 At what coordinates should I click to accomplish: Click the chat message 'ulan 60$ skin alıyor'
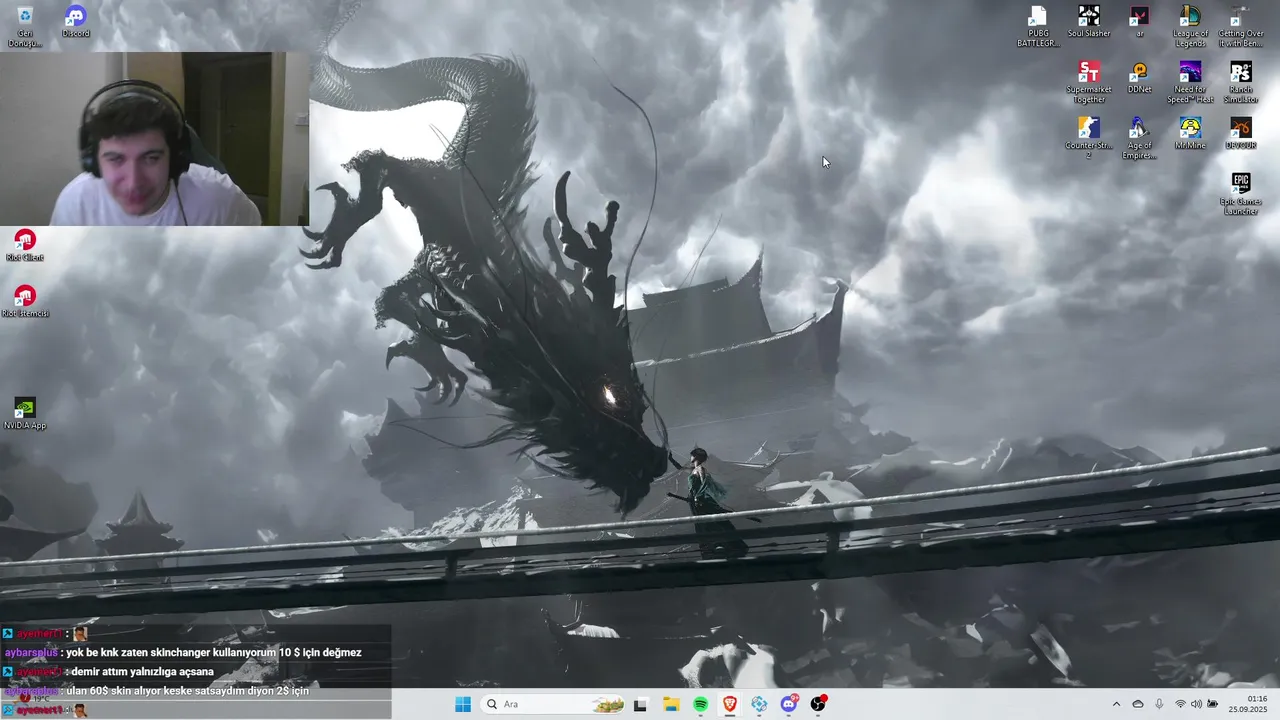point(187,691)
